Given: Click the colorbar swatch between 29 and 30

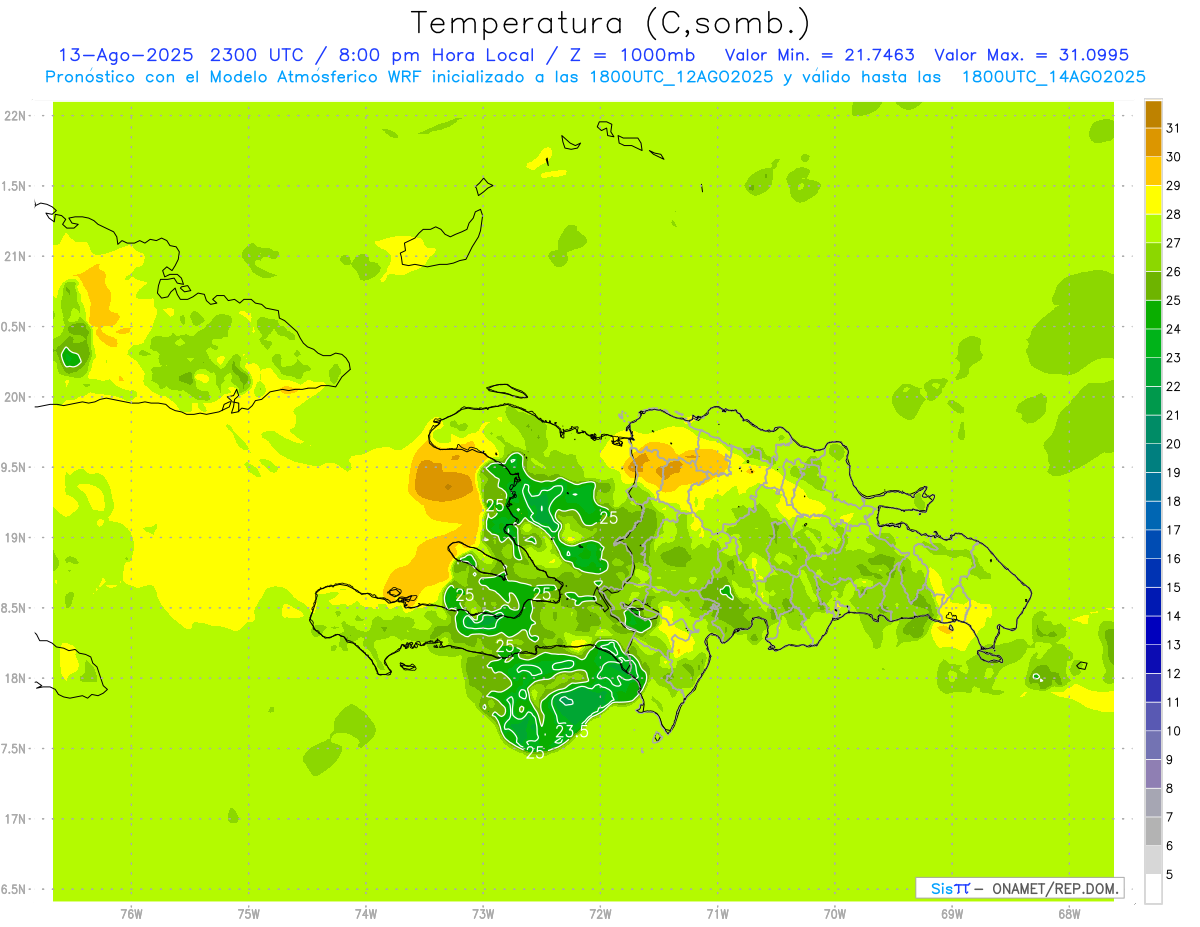Looking at the screenshot, I should pyautogui.click(x=1153, y=171).
